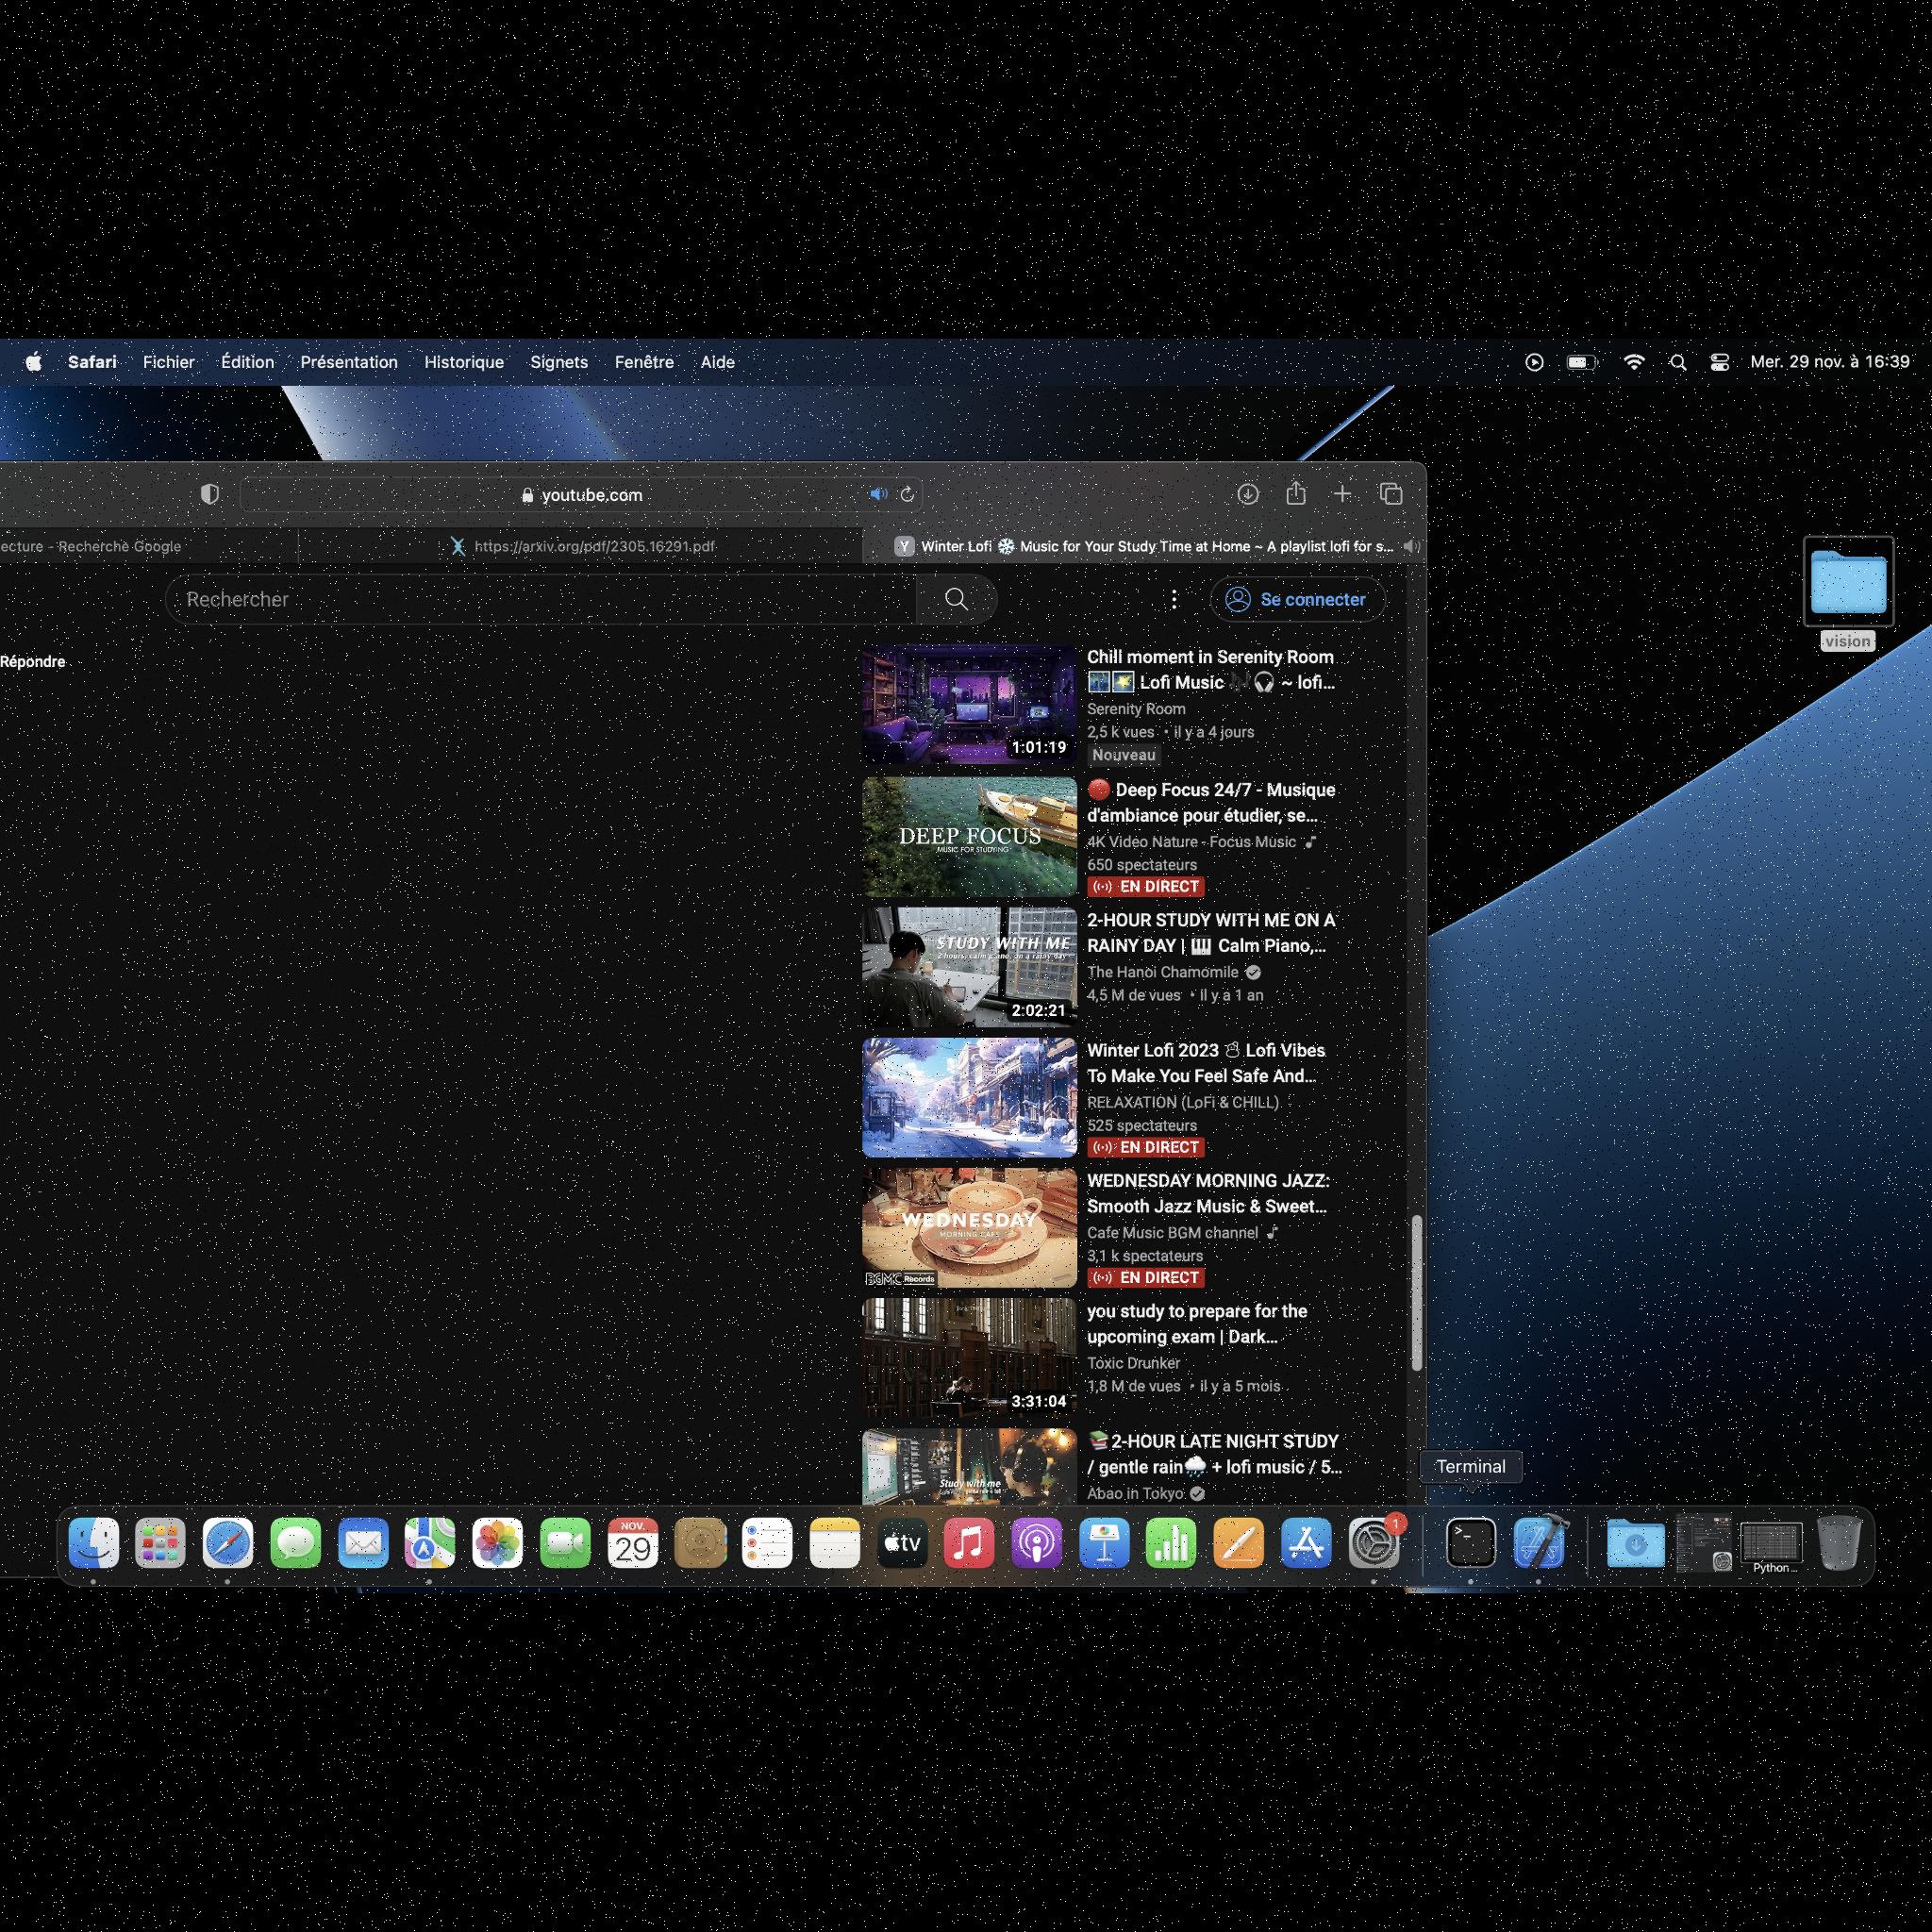
Task: Open the Wi-Fi menu bar icon
Action: pyautogui.click(x=1633, y=362)
